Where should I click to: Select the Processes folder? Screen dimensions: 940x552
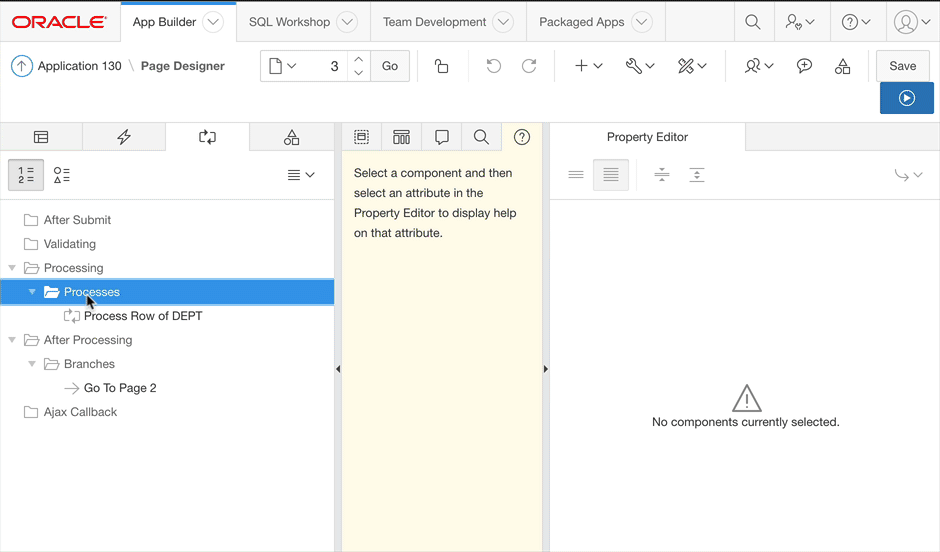[x=92, y=292]
